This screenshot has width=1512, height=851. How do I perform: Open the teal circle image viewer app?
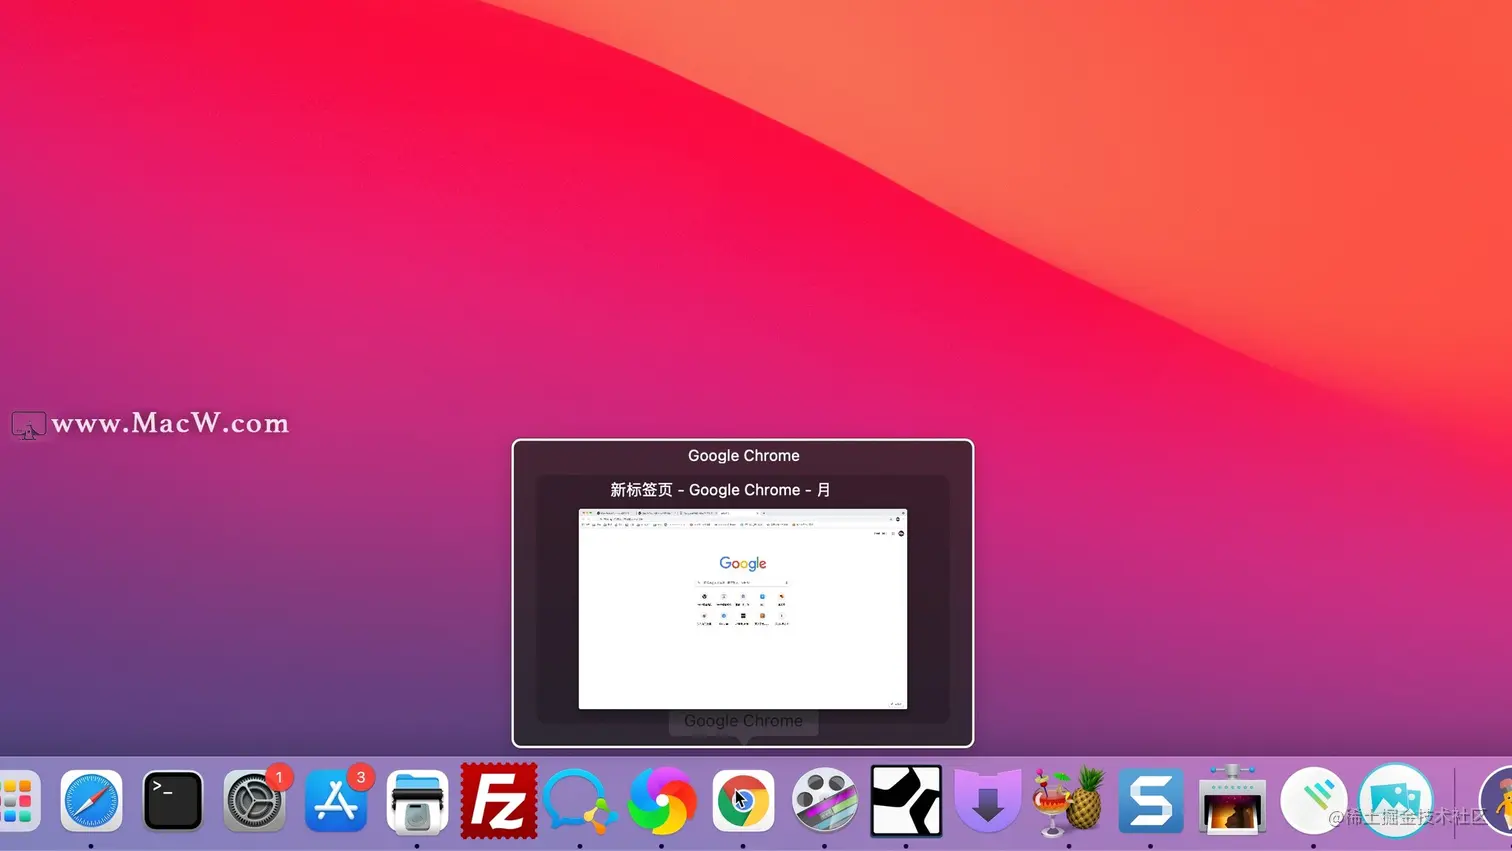point(1395,801)
